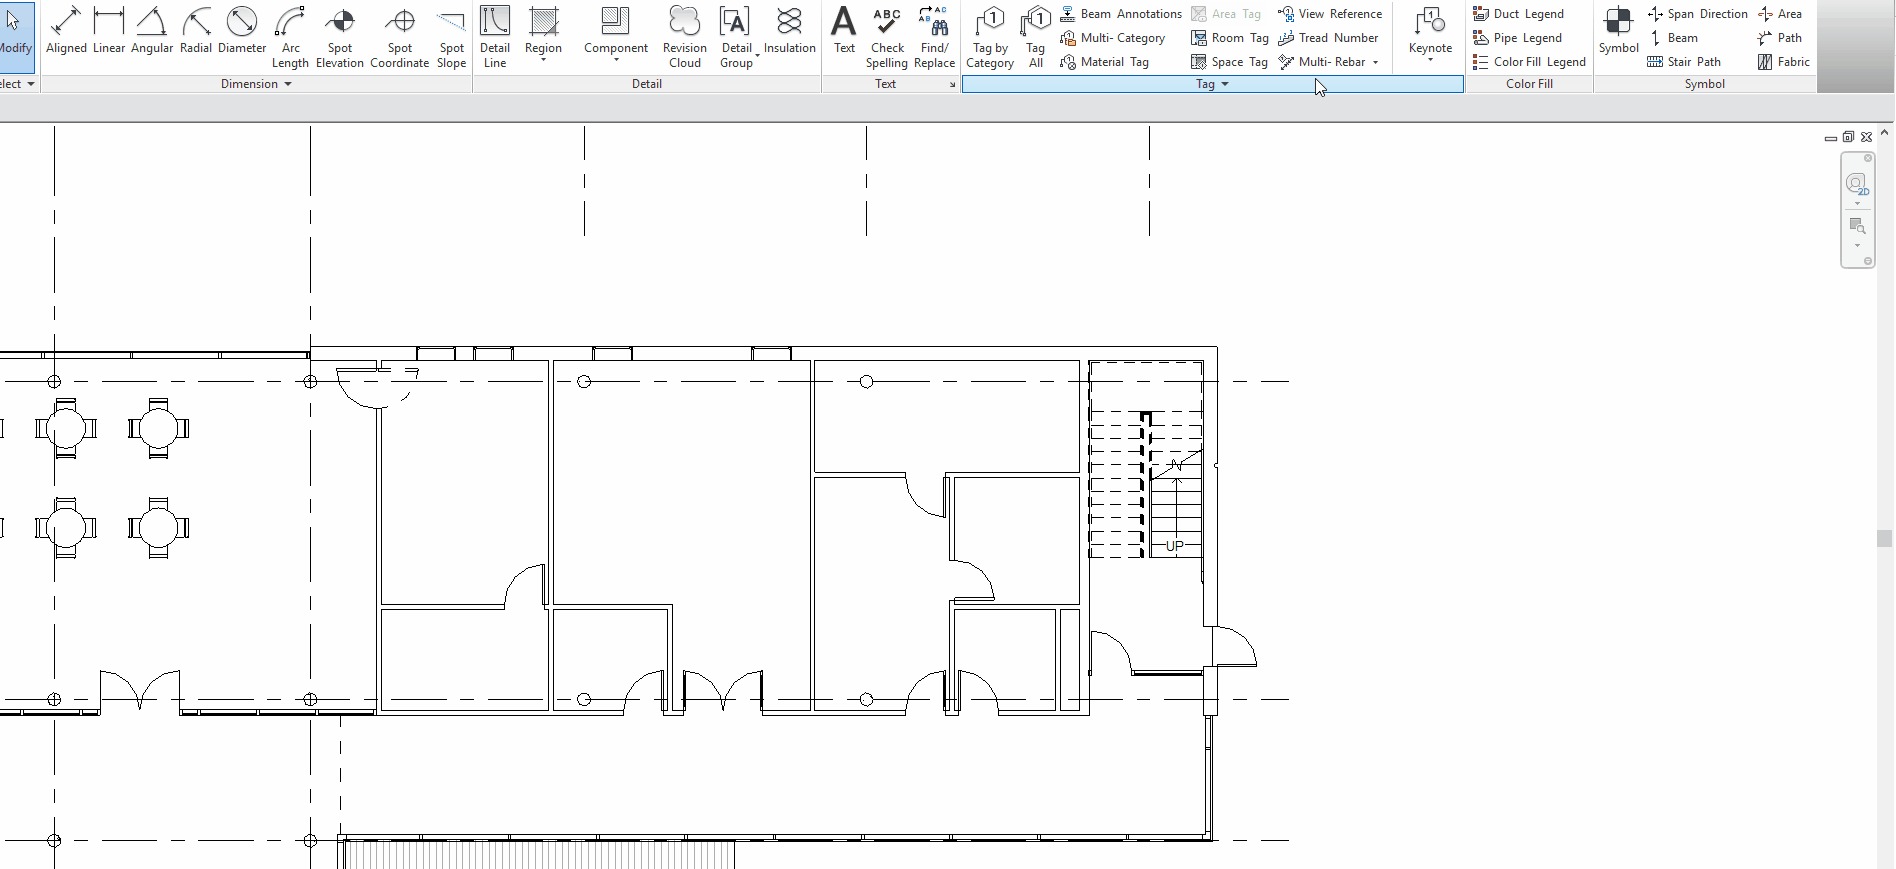
Task: Select the Multi-Category tag tool
Action: (x=1113, y=38)
